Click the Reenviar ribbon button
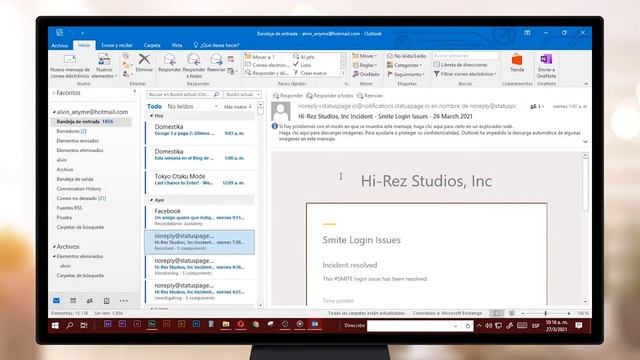The width and height of the screenshot is (640, 360). pyautogui.click(x=216, y=63)
